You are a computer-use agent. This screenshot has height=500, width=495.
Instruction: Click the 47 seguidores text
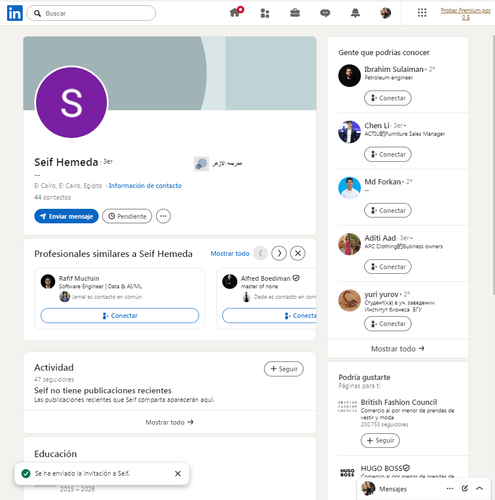(x=54, y=379)
